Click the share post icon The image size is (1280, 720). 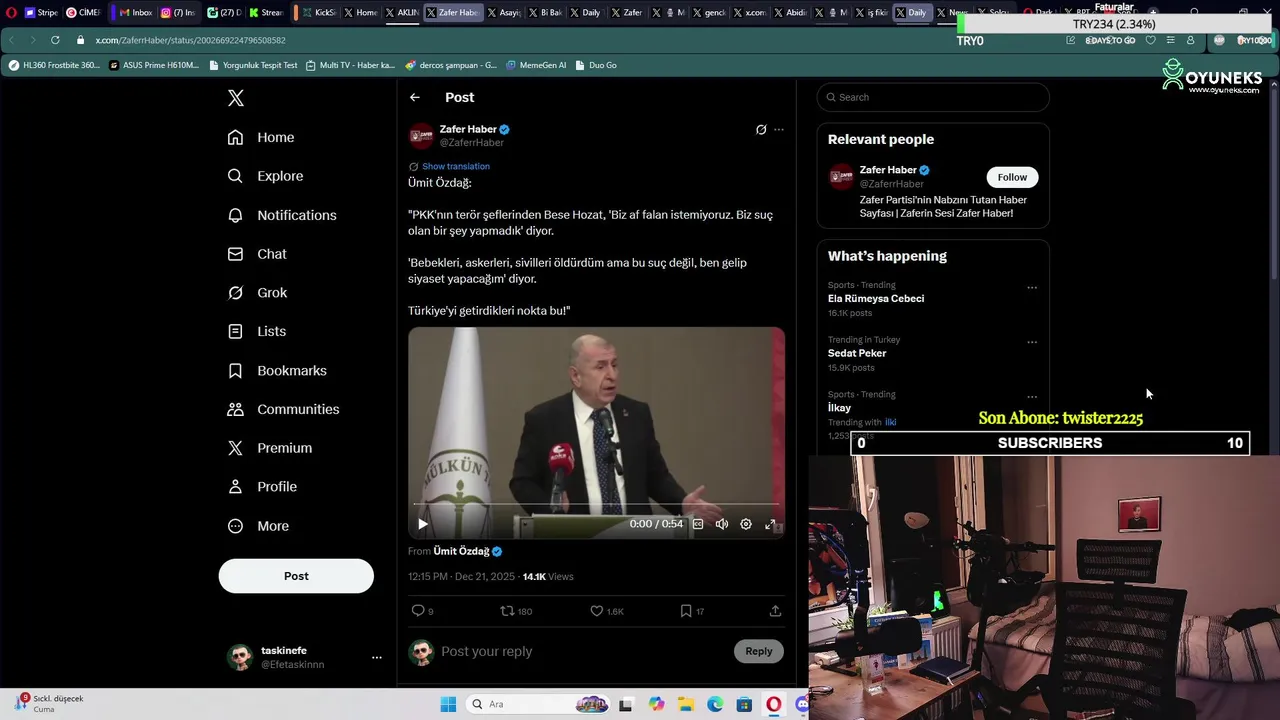click(x=775, y=611)
